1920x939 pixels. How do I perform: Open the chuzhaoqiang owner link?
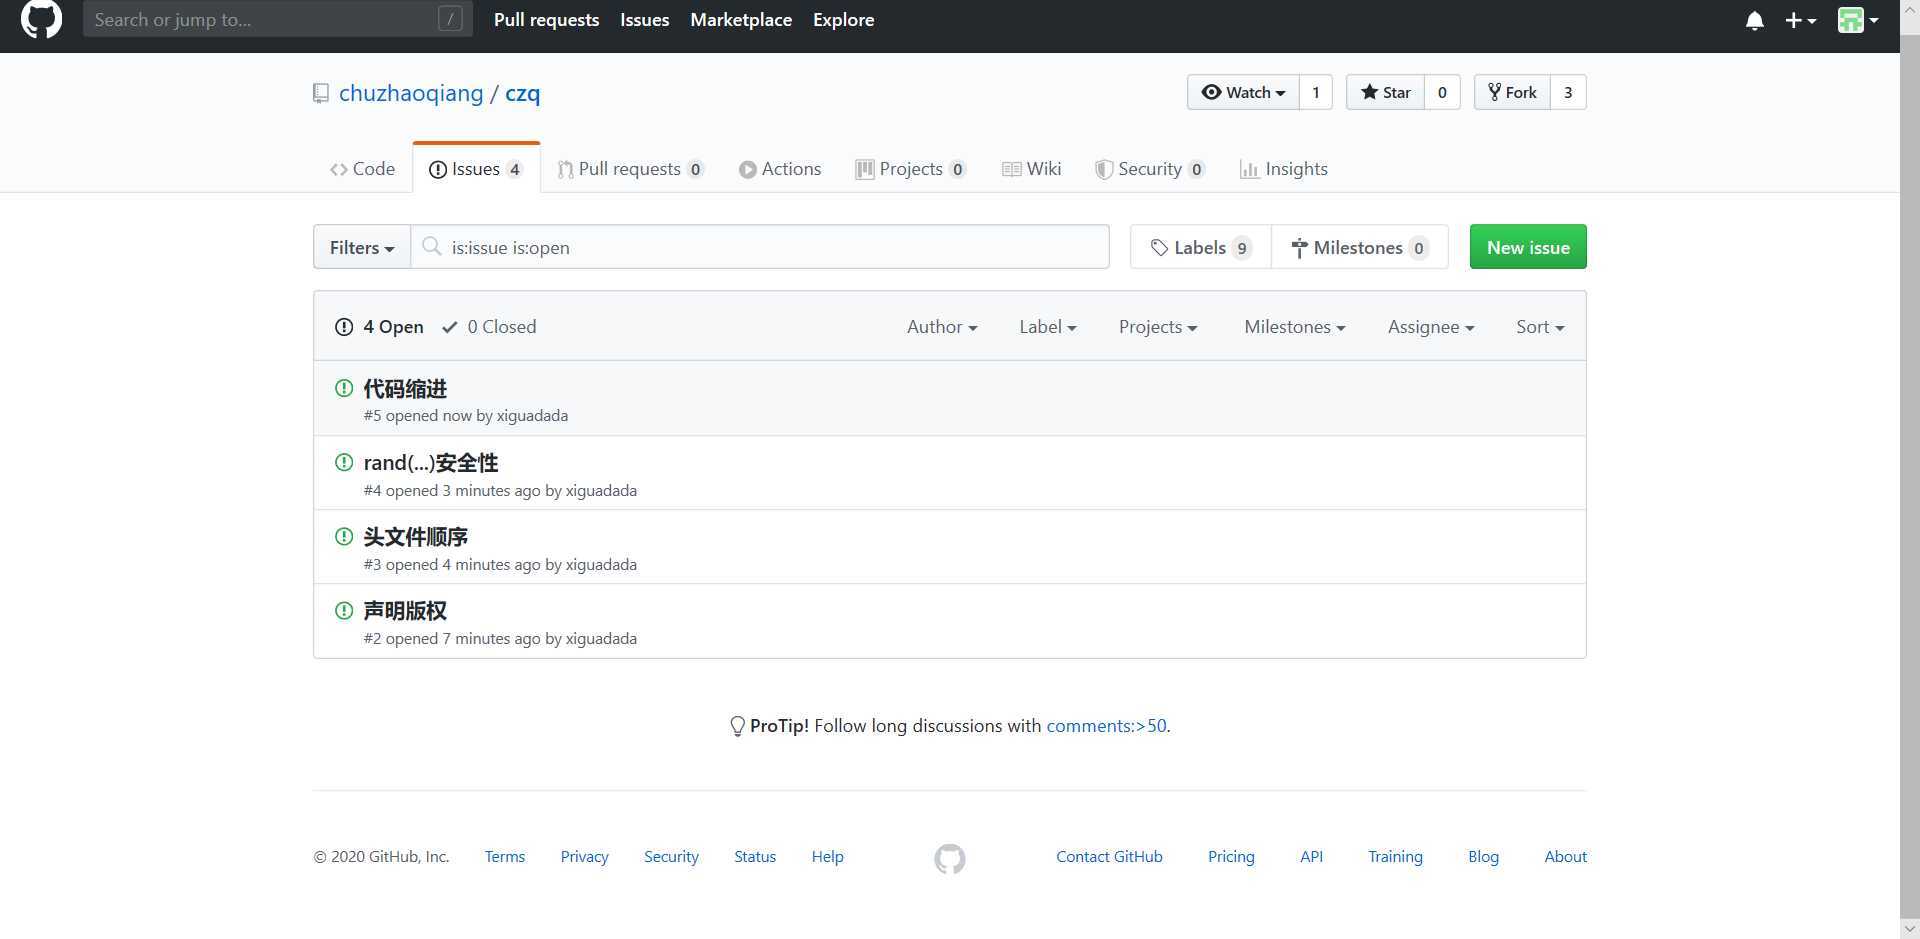(x=411, y=93)
